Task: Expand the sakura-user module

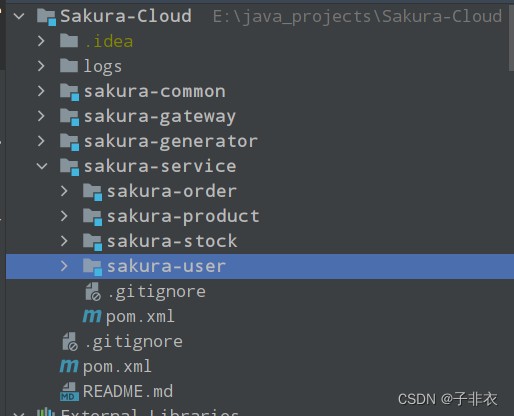Action: click(x=64, y=266)
